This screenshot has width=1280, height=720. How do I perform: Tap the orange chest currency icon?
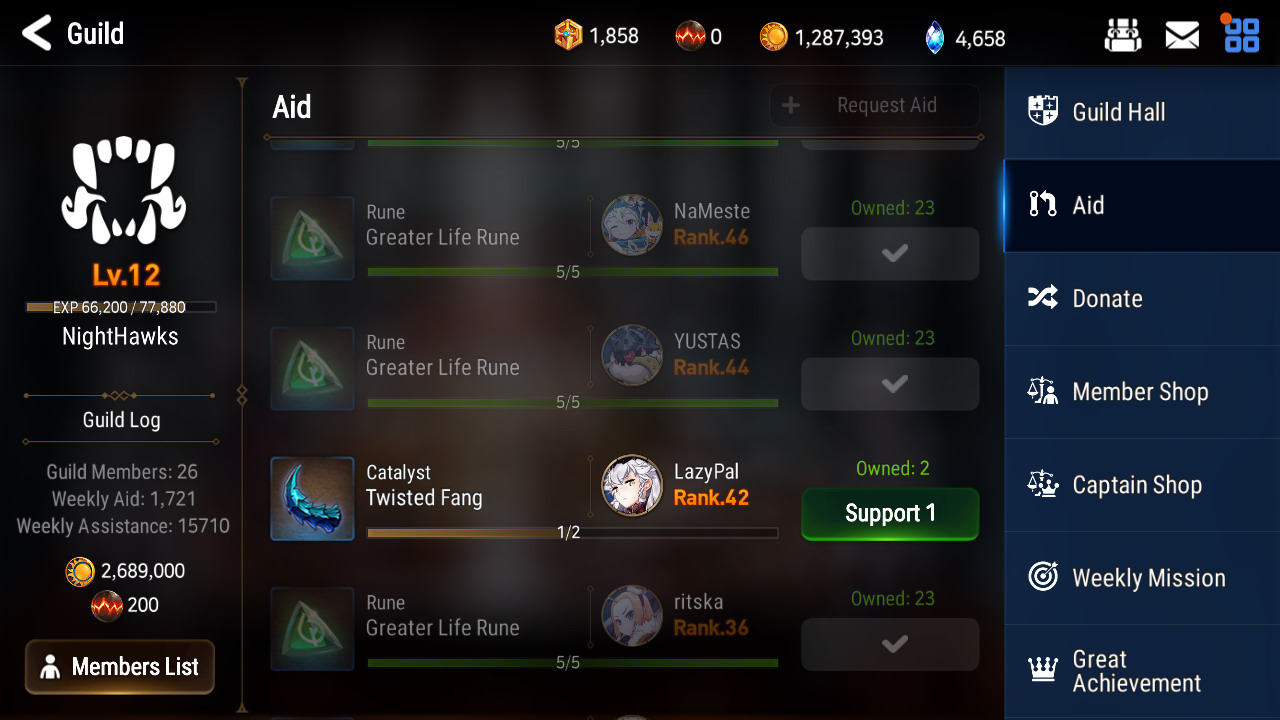tap(568, 36)
